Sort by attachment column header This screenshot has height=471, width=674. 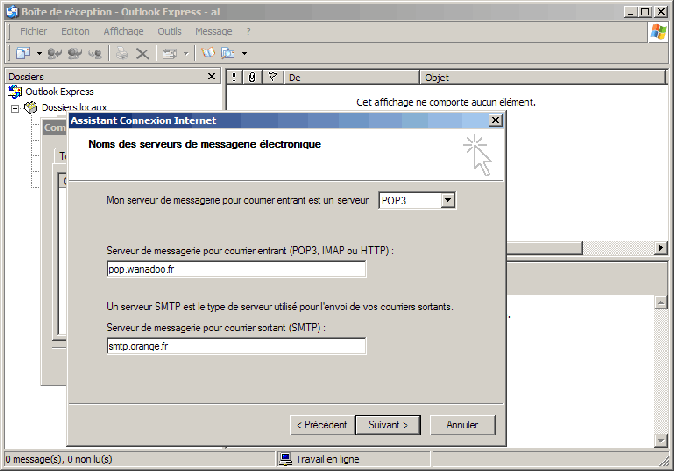[x=252, y=77]
